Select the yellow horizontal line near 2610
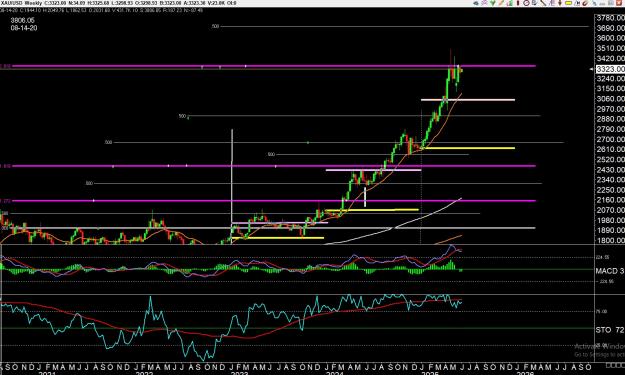The image size is (625, 375). [x=469, y=148]
